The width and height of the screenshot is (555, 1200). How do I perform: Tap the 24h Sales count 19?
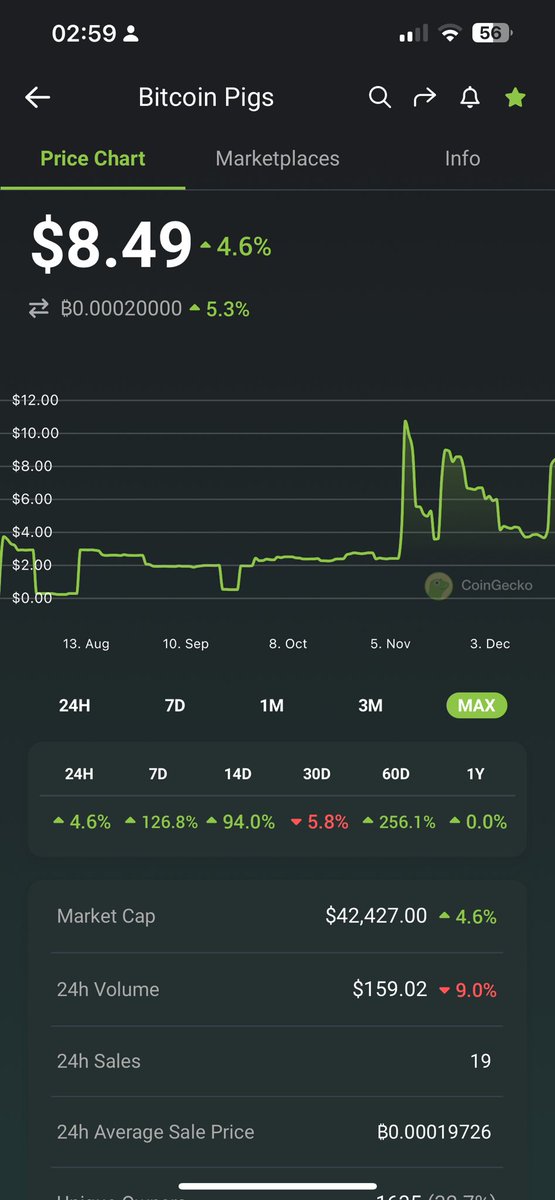point(481,1061)
